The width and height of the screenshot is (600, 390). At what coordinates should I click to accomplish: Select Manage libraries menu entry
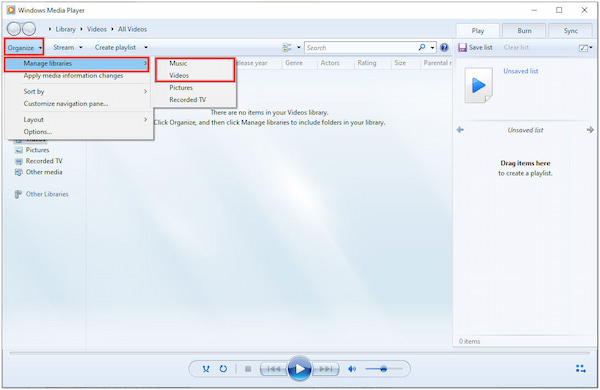coord(77,64)
